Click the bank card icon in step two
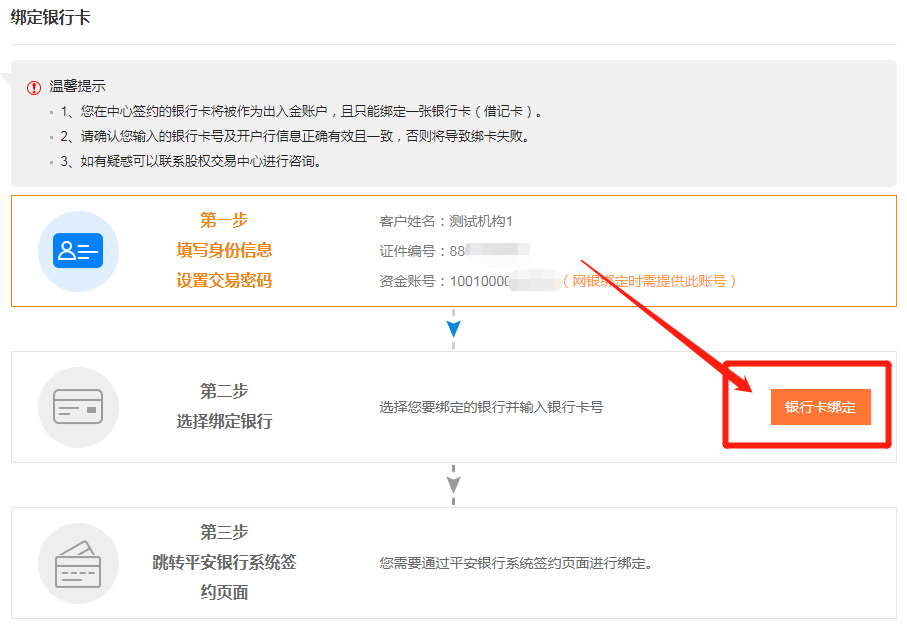The width and height of the screenshot is (907, 632). (x=78, y=407)
